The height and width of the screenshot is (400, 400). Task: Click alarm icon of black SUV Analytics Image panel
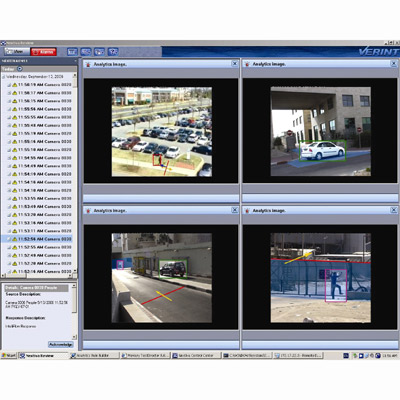pyautogui.click(x=88, y=211)
